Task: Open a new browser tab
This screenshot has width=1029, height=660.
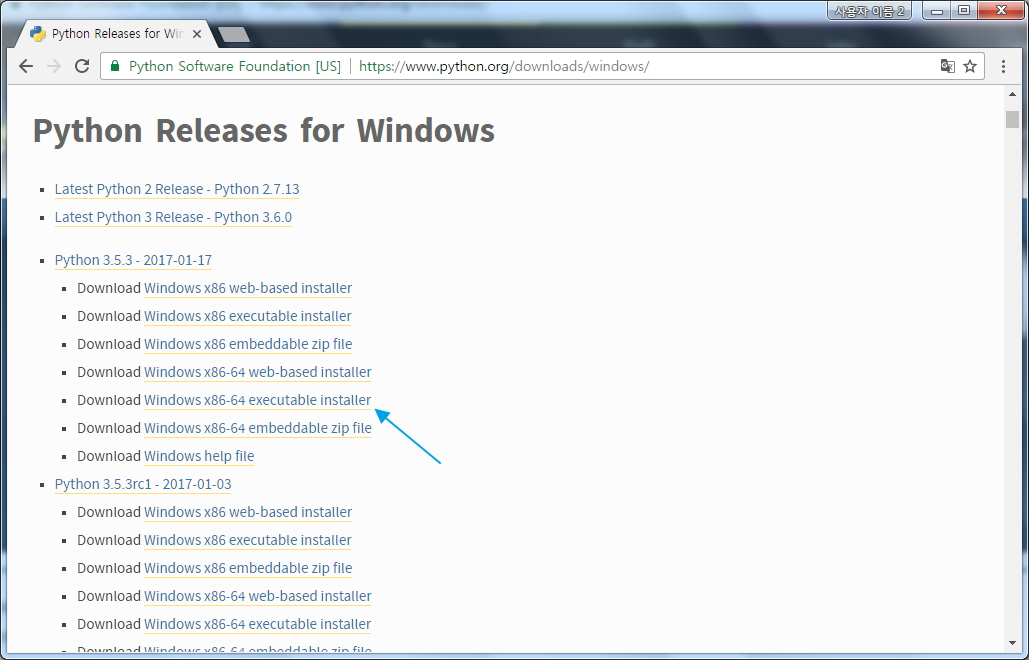Action: (234, 34)
